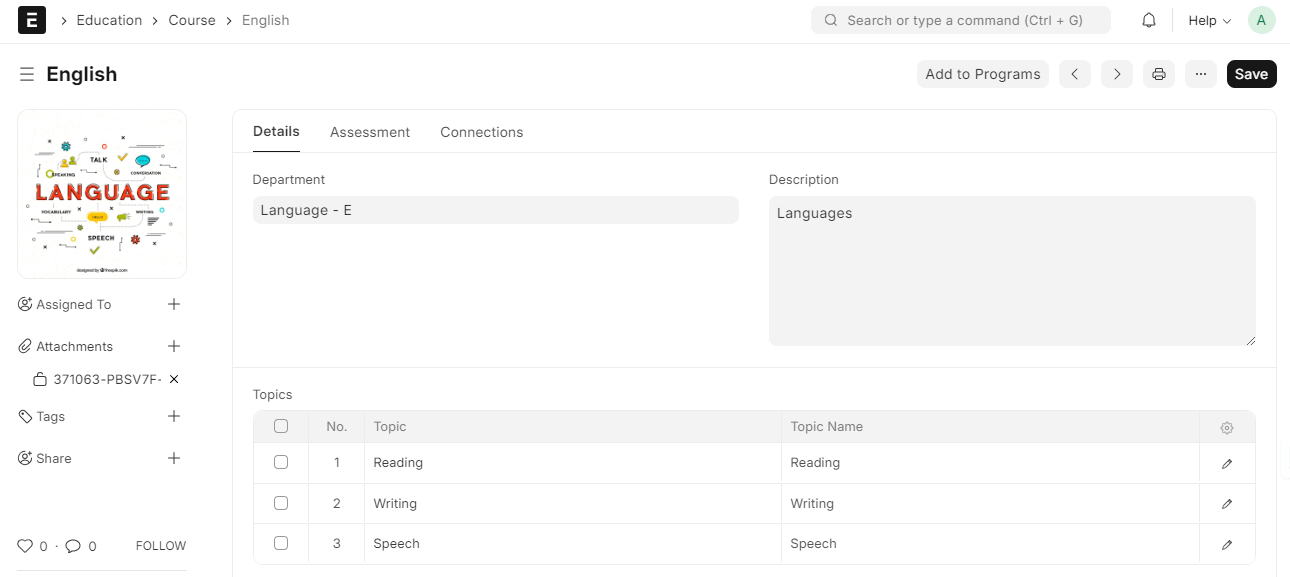The image size is (1290, 577).
Task: Edit the Speech topic row pencil icon
Action: [x=1227, y=544]
